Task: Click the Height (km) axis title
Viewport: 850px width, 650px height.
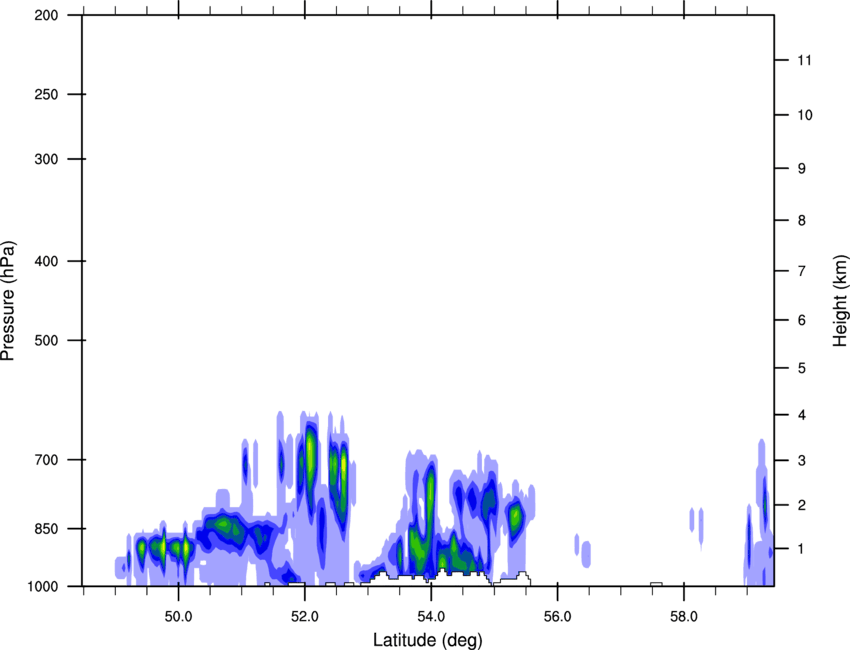Action: (840, 300)
